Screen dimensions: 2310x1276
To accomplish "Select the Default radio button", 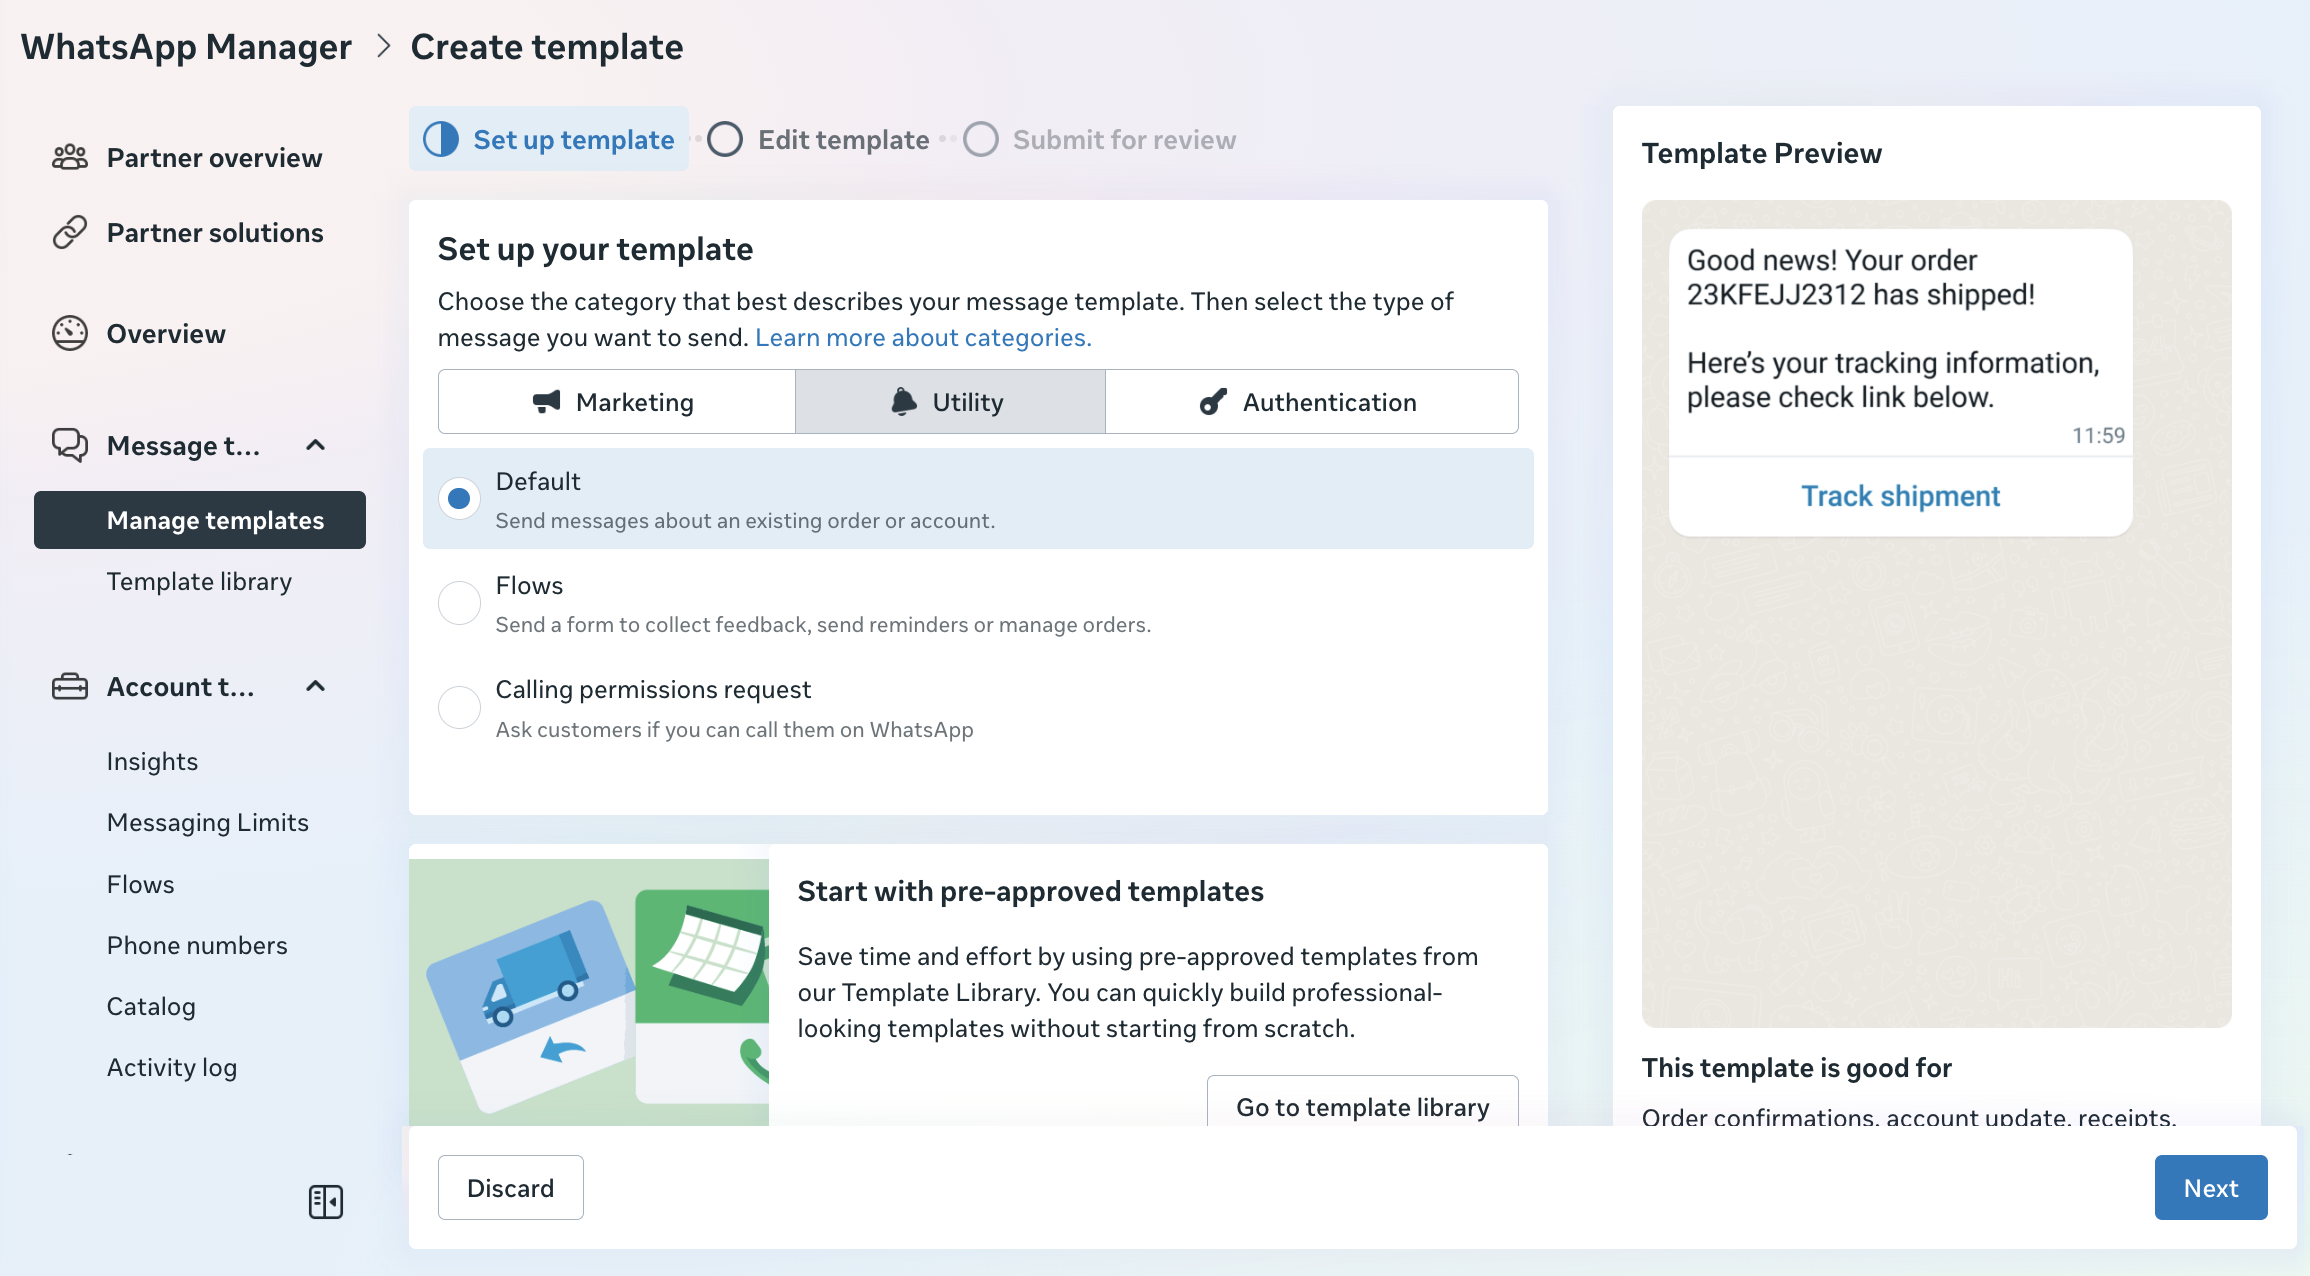I will coord(459,498).
